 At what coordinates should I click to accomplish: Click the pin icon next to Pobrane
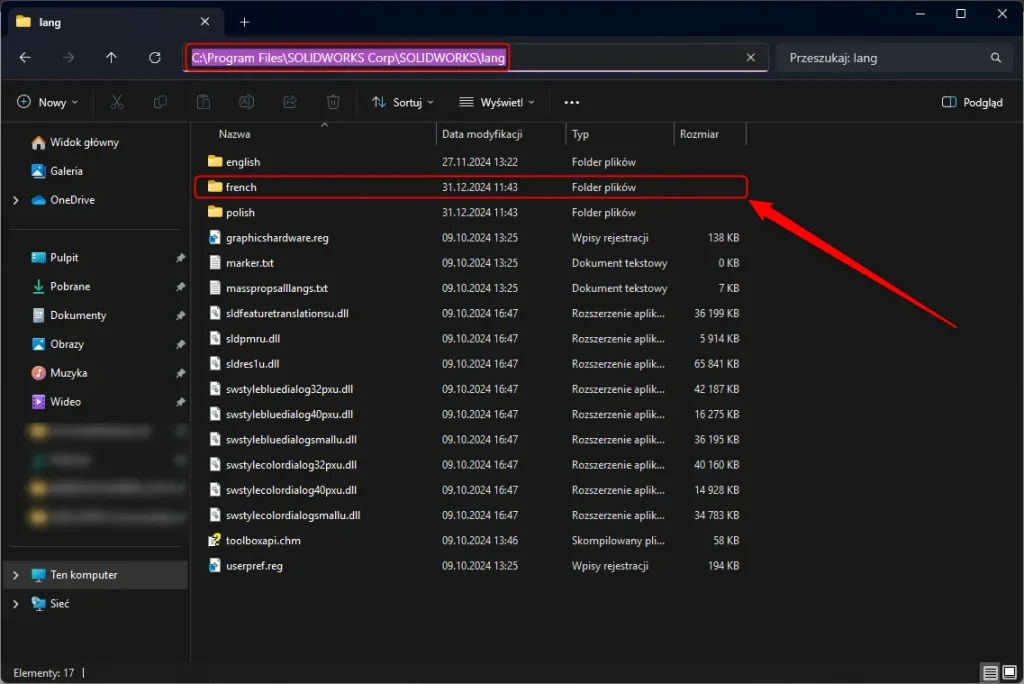(x=180, y=287)
